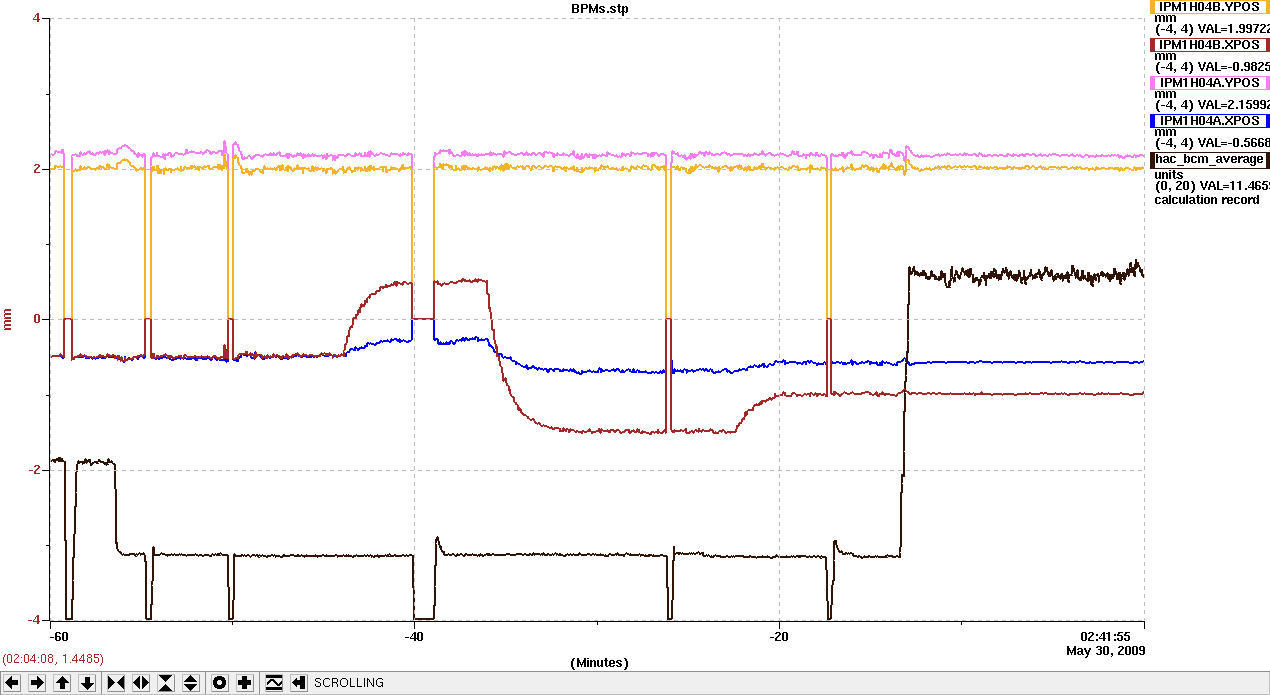Click the y-axis tick label 4

tap(36, 18)
